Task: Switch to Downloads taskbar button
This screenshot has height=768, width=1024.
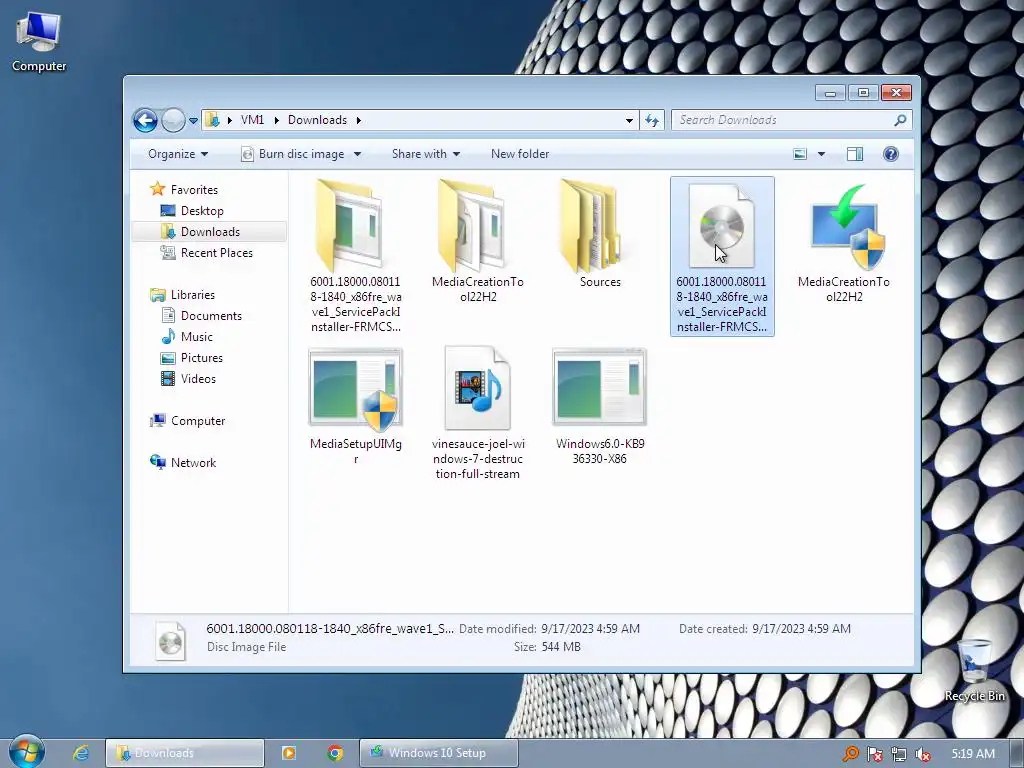Action: (x=185, y=753)
